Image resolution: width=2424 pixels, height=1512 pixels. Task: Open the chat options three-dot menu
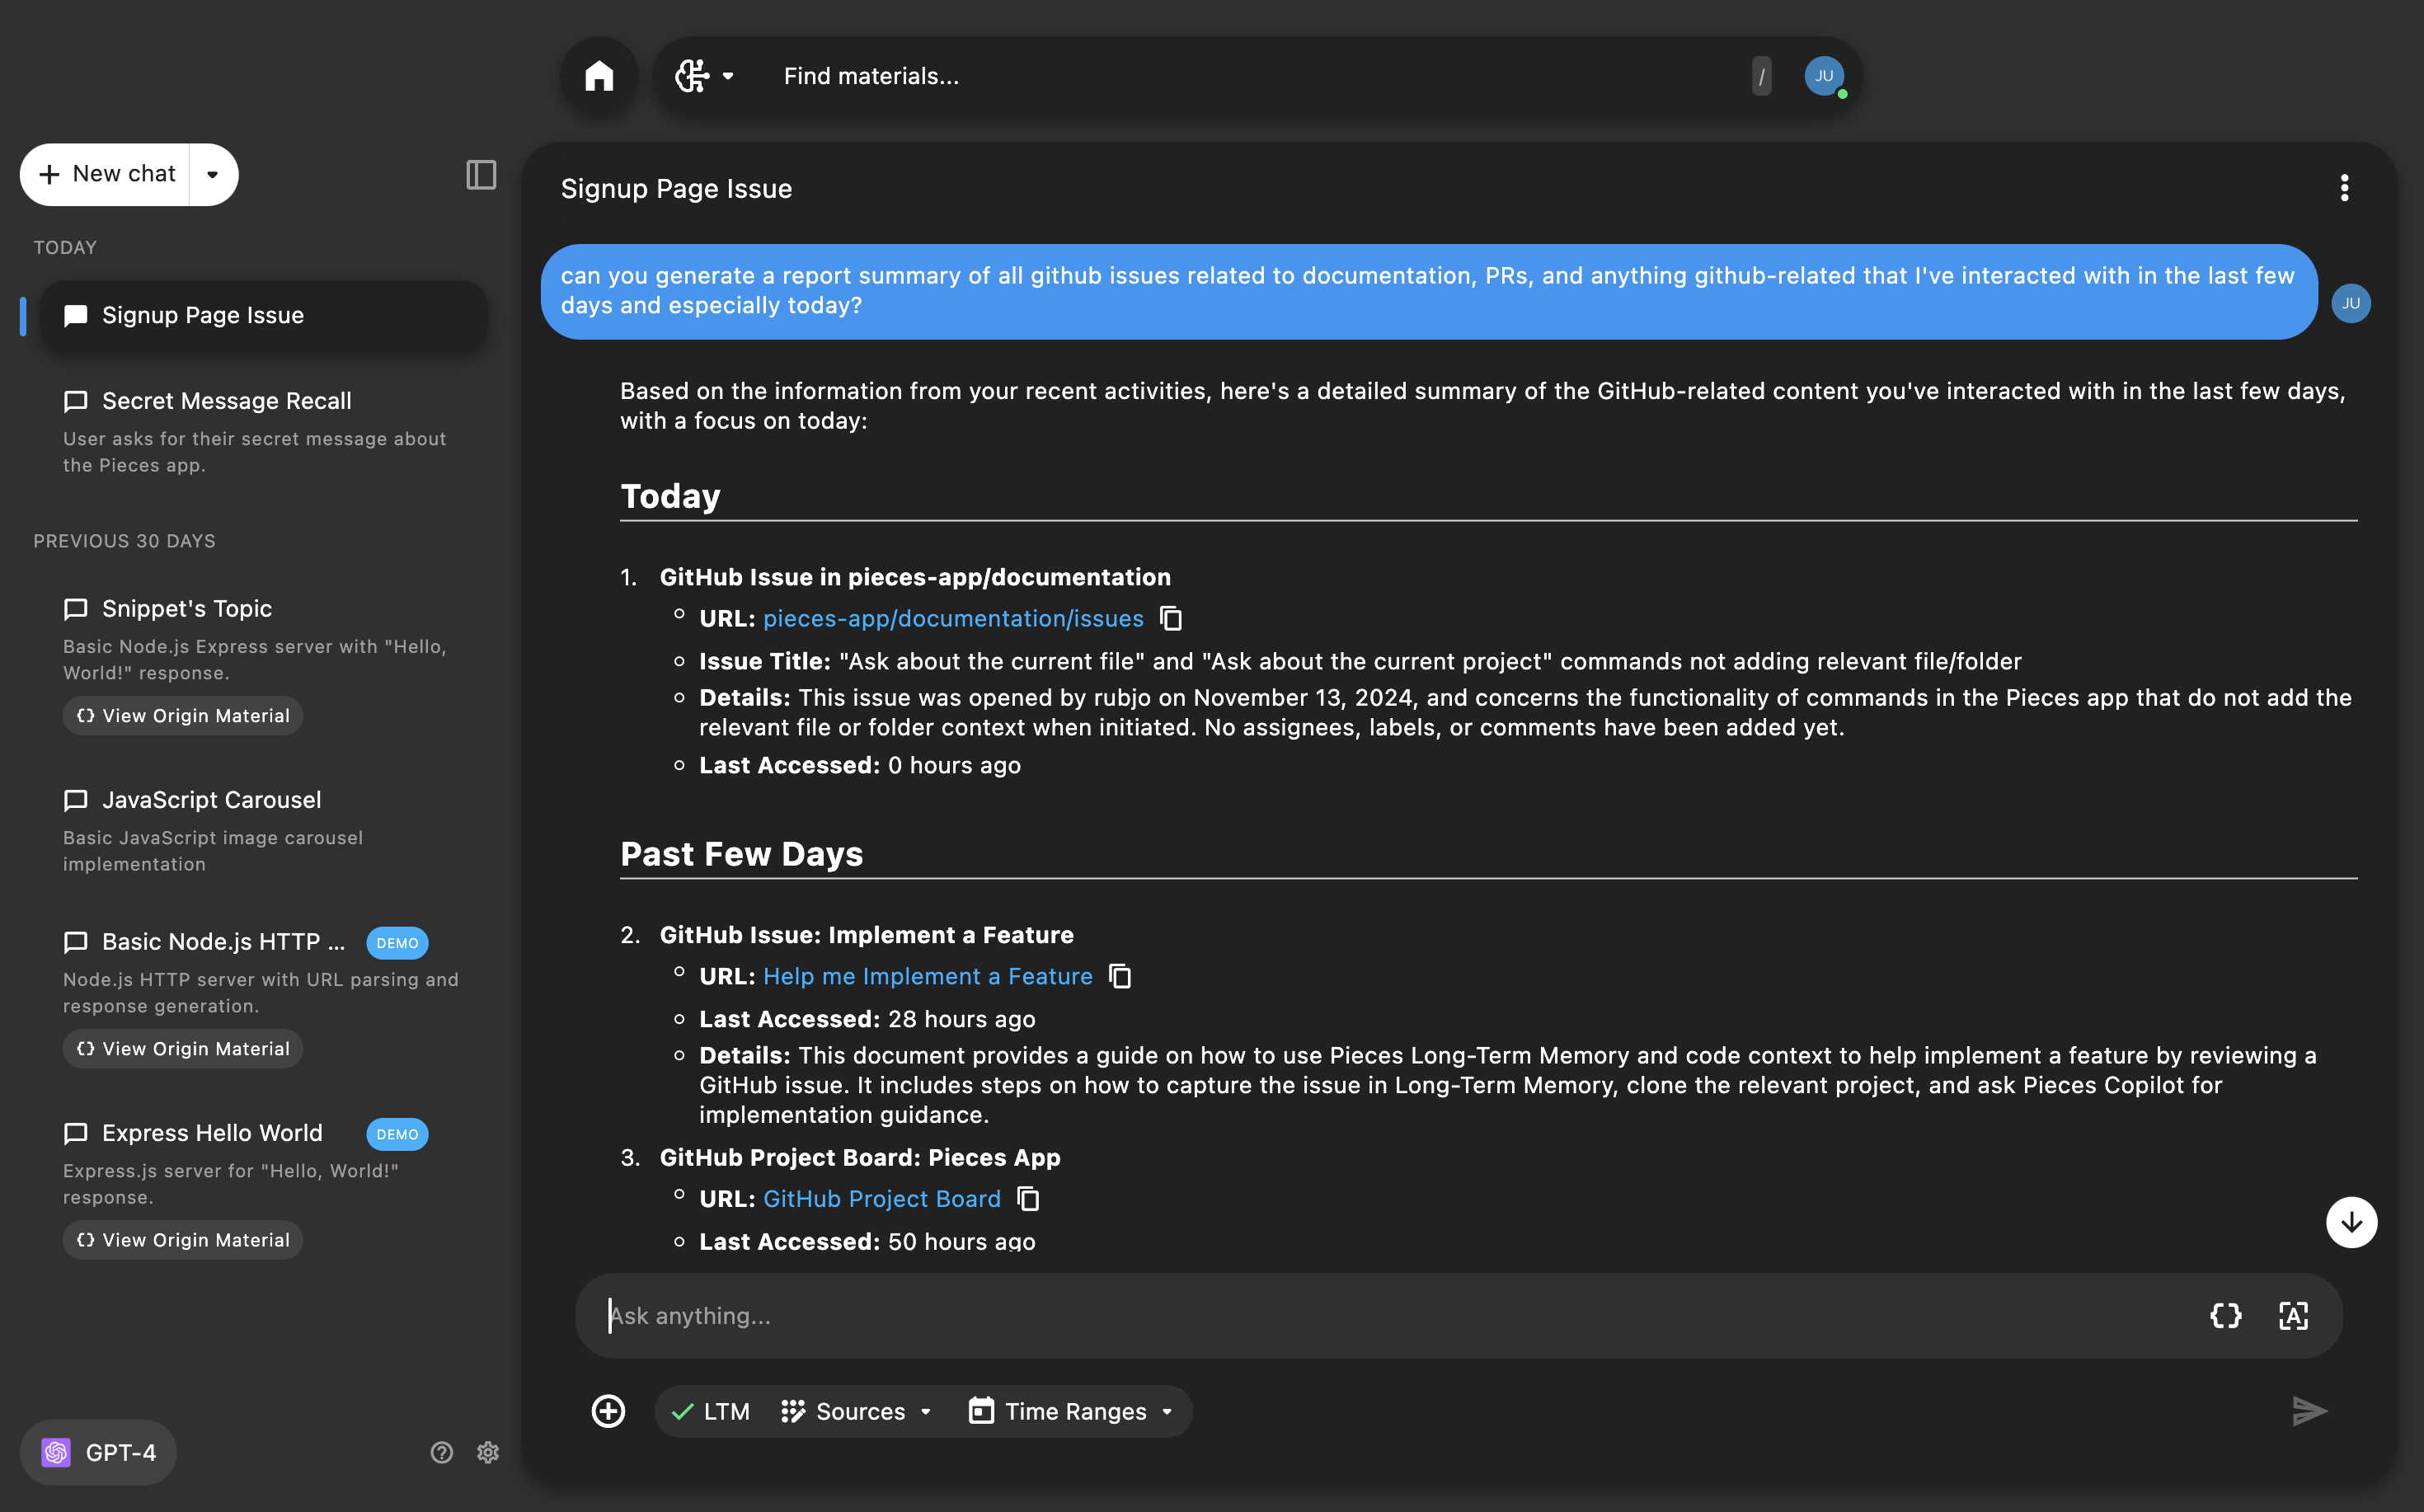coord(2344,188)
